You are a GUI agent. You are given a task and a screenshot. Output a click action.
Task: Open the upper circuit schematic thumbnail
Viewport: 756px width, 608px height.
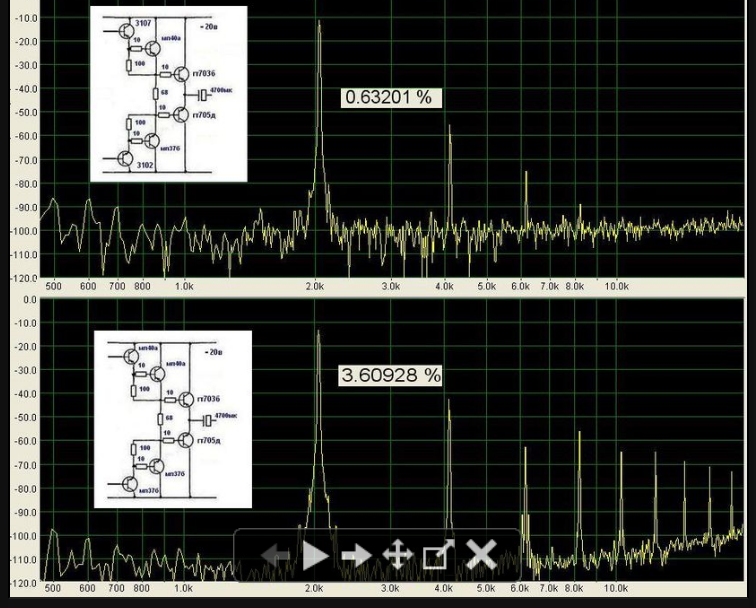(169, 94)
